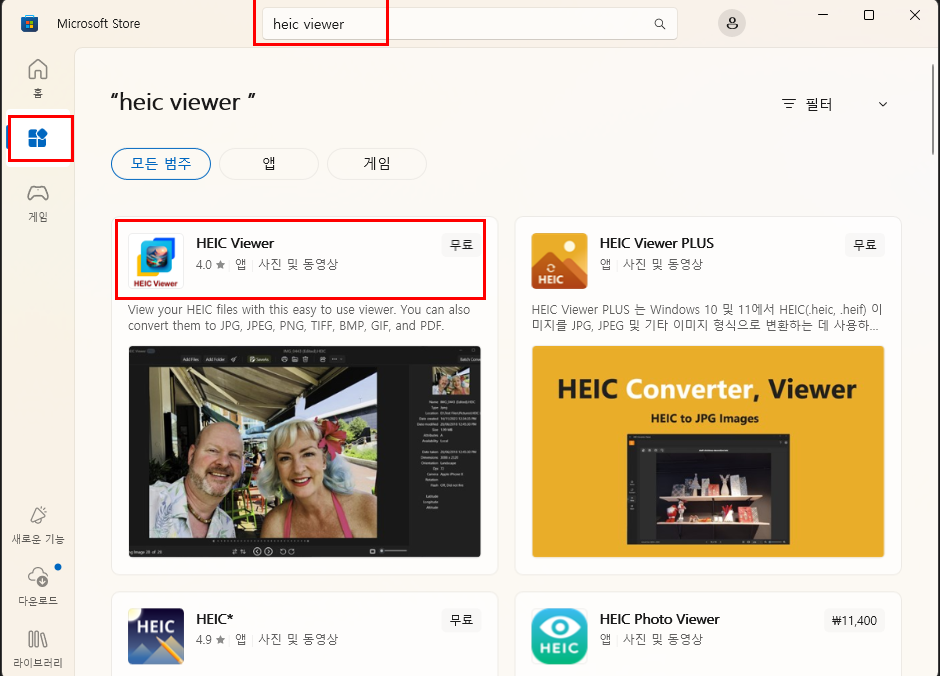This screenshot has height=676, width=940.
Task: Open the HEIC Viewer title link
Action: coord(235,243)
